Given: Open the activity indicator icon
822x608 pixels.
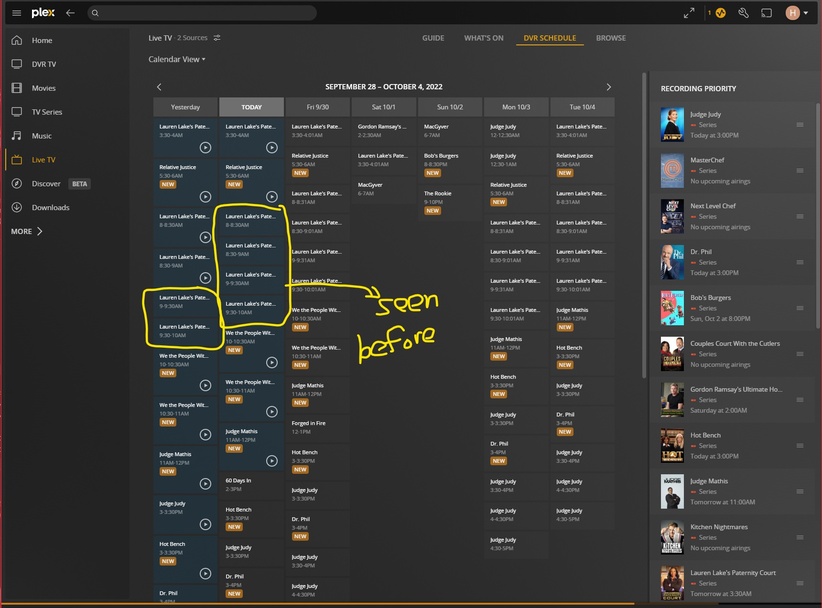Looking at the screenshot, I should (x=721, y=13).
